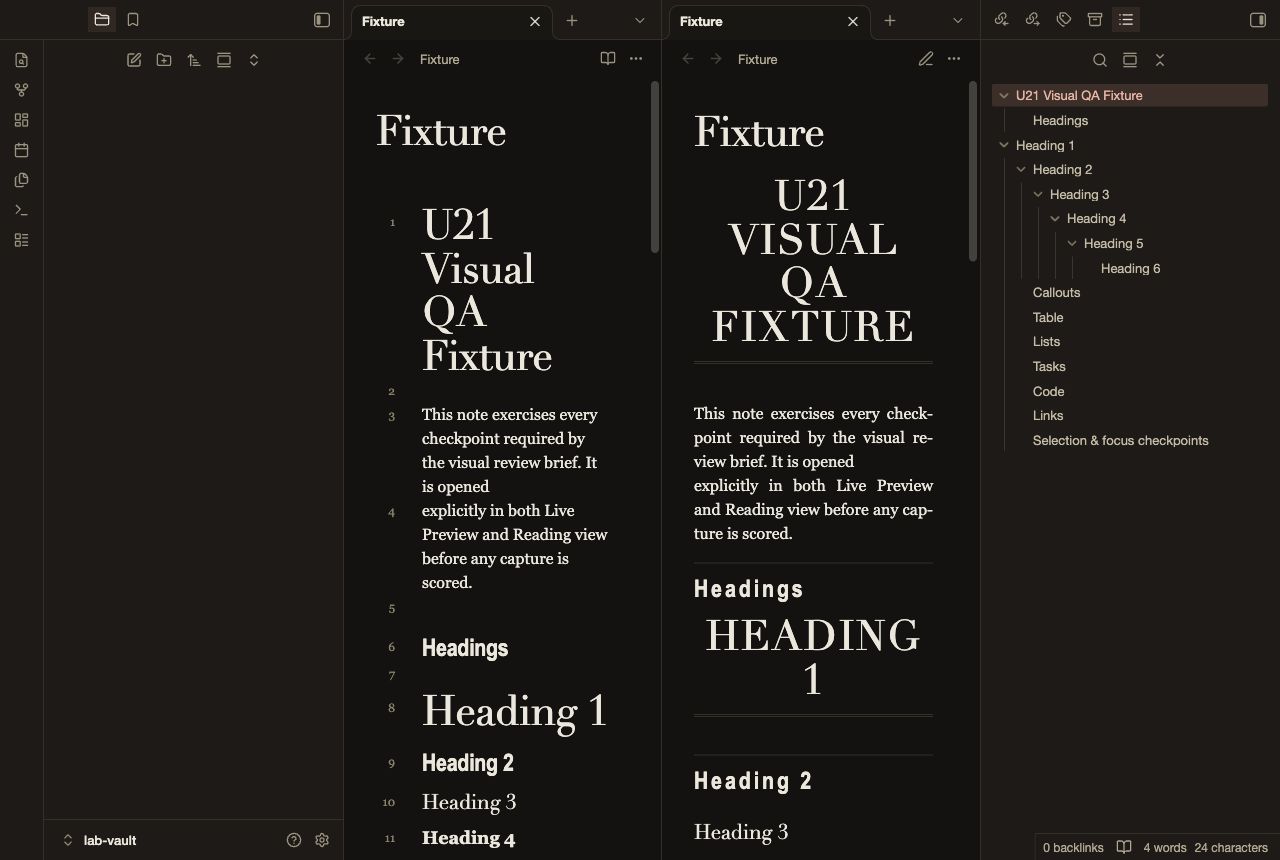The height and width of the screenshot is (860, 1280).
Task: Open the archive box panel icon
Action: pyautogui.click(x=1095, y=20)
